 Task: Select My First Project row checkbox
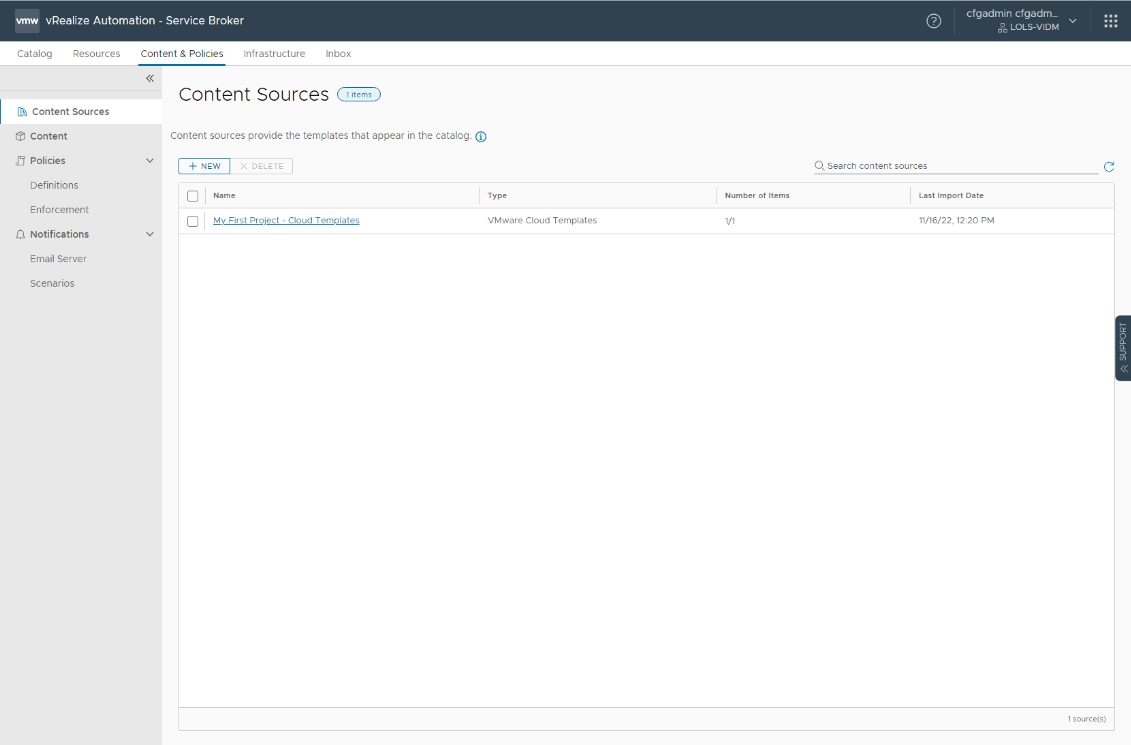tap(193, 221)
